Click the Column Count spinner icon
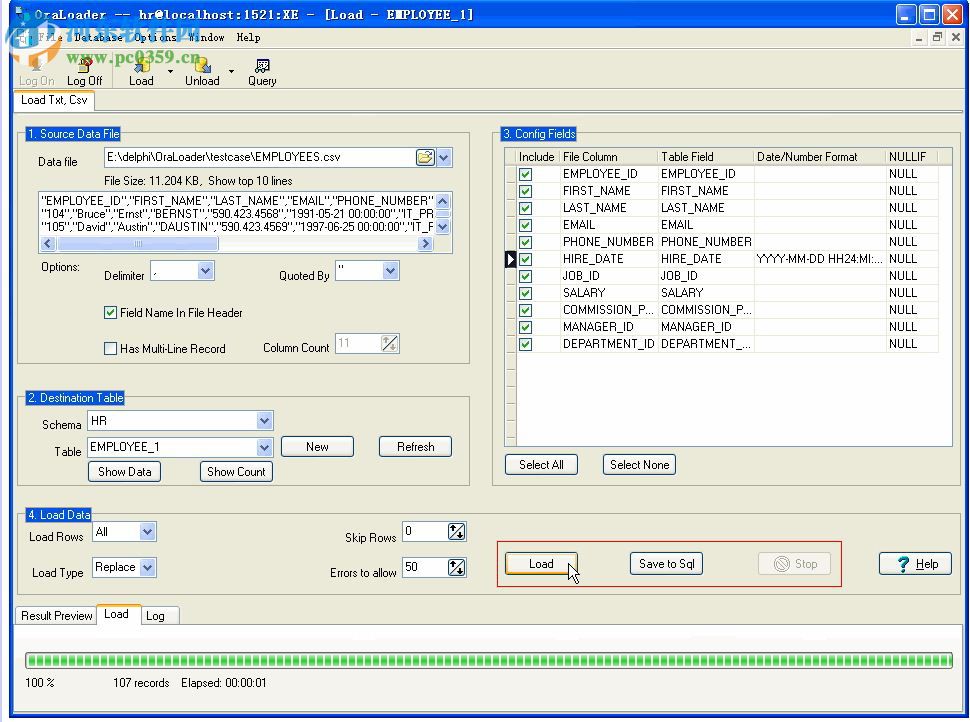 [389, 344]
